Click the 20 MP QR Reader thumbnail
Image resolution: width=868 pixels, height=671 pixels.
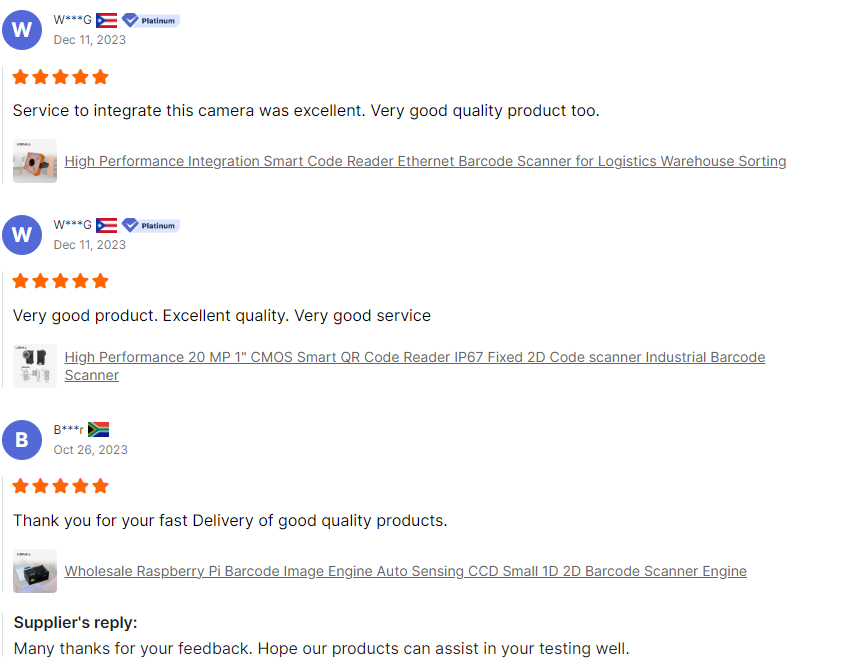(35, 366)
